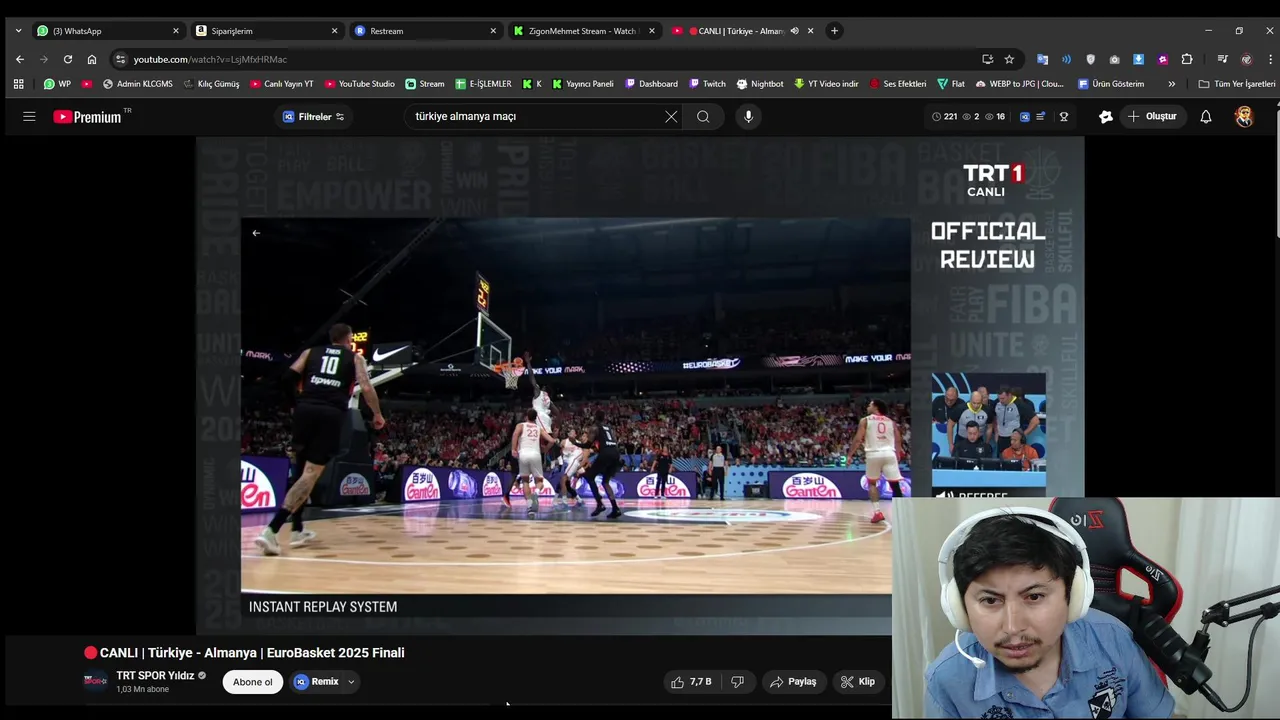Open the Tüm Yer İşaretleri folder
The height and width of the screenshot is (720, 1280).
click(x=1237, y=84)
